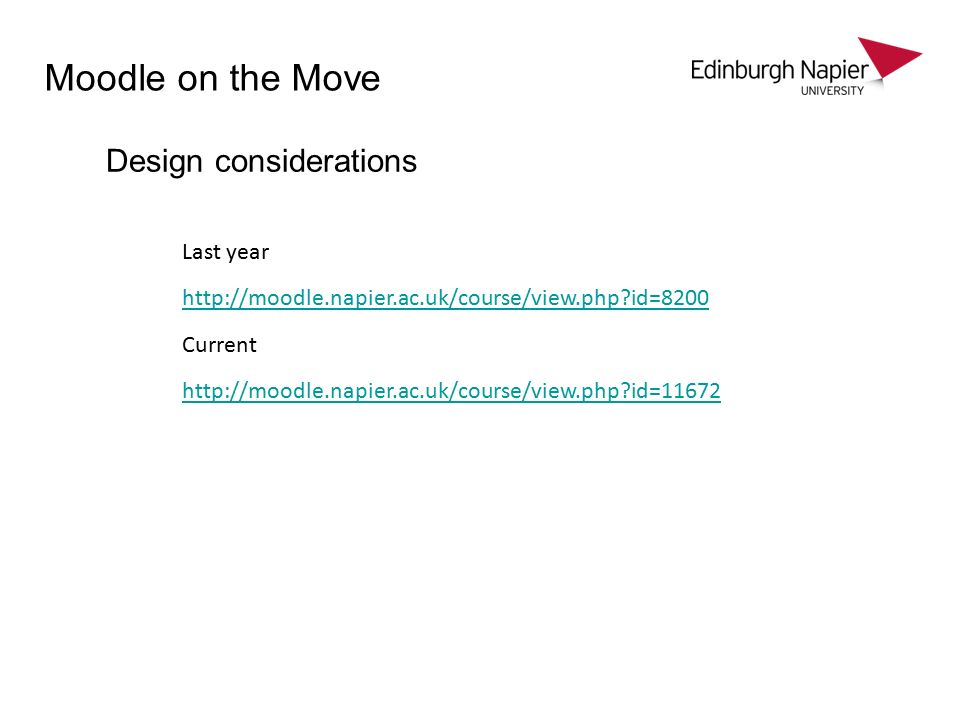Click the UNIVERSITY text under the logo

832,91
